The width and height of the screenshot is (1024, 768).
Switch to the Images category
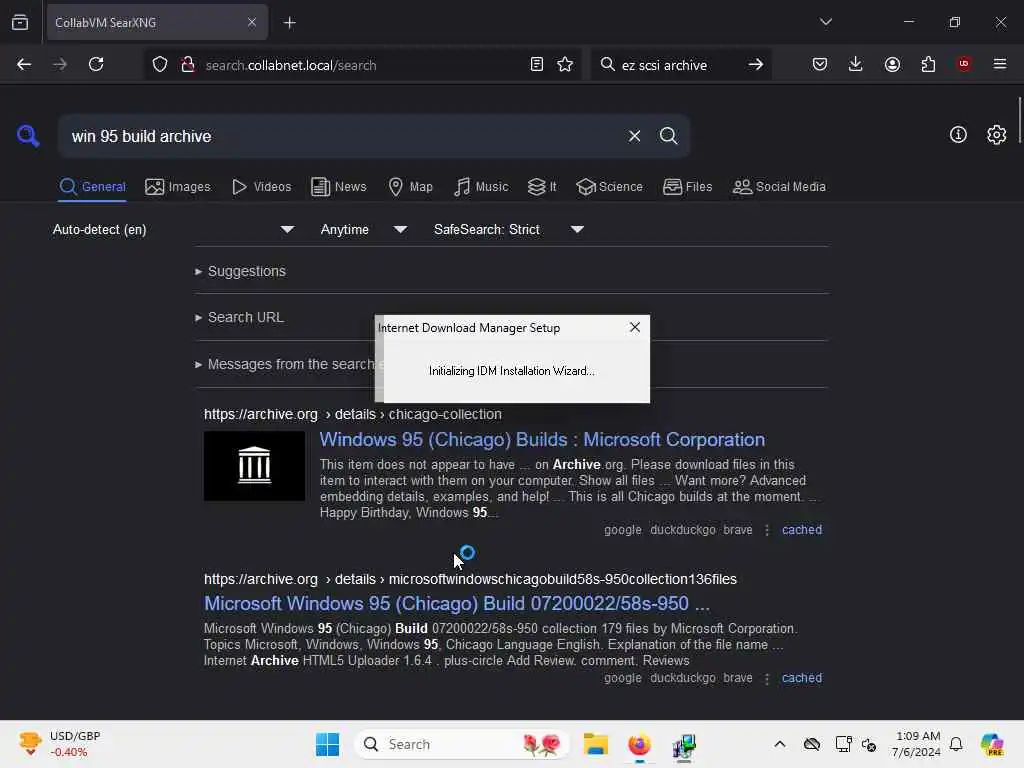tap(178, 187)
